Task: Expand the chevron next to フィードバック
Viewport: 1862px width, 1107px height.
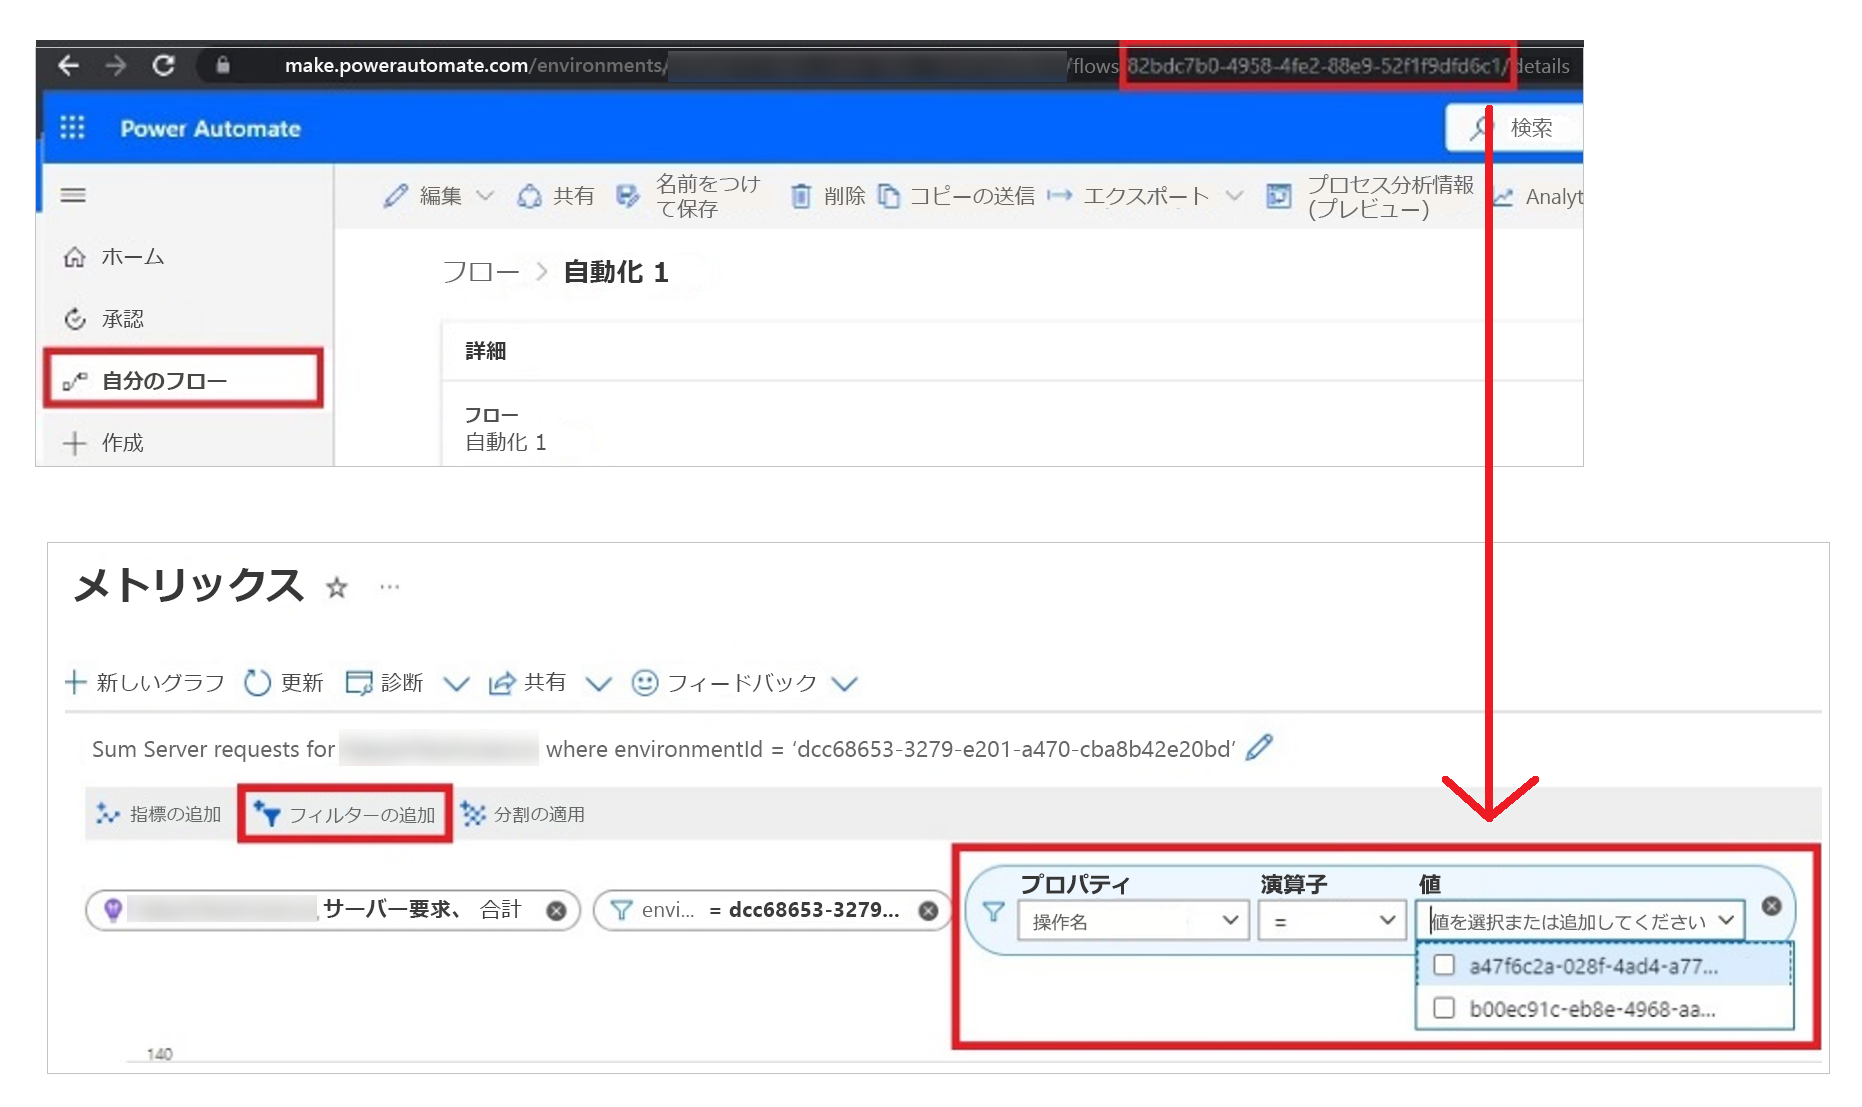Action: pos(845,684)
